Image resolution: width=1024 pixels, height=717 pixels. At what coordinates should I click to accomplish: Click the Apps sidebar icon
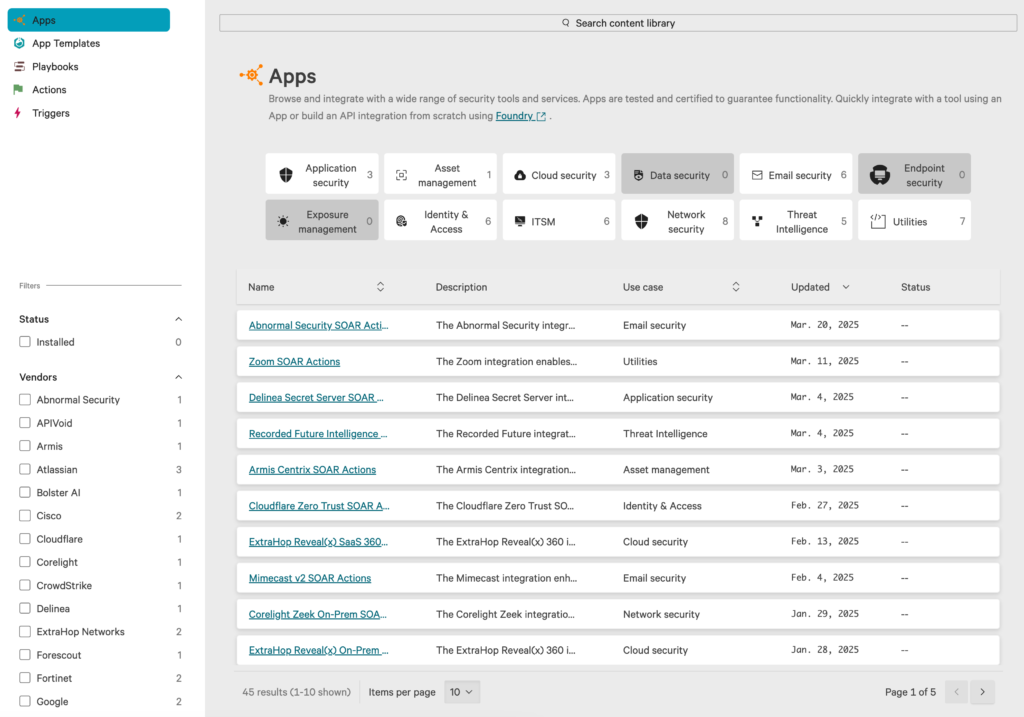click(20, 20)
